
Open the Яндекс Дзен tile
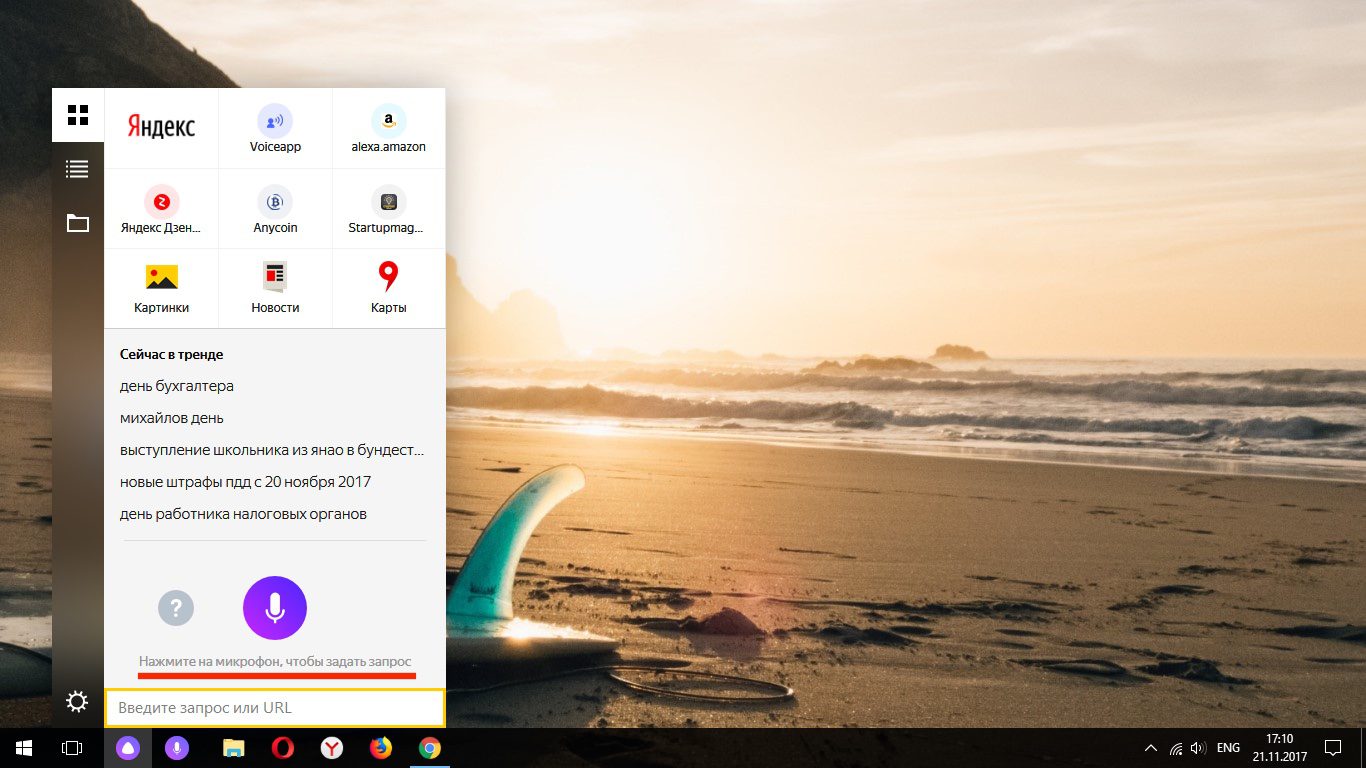(161, 208)
